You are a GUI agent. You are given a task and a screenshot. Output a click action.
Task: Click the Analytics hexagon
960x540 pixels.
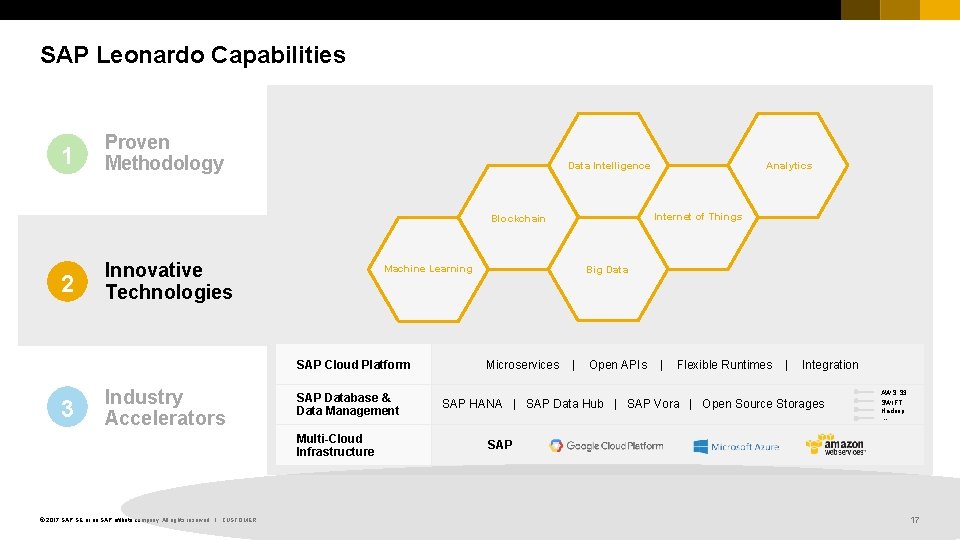788,166
